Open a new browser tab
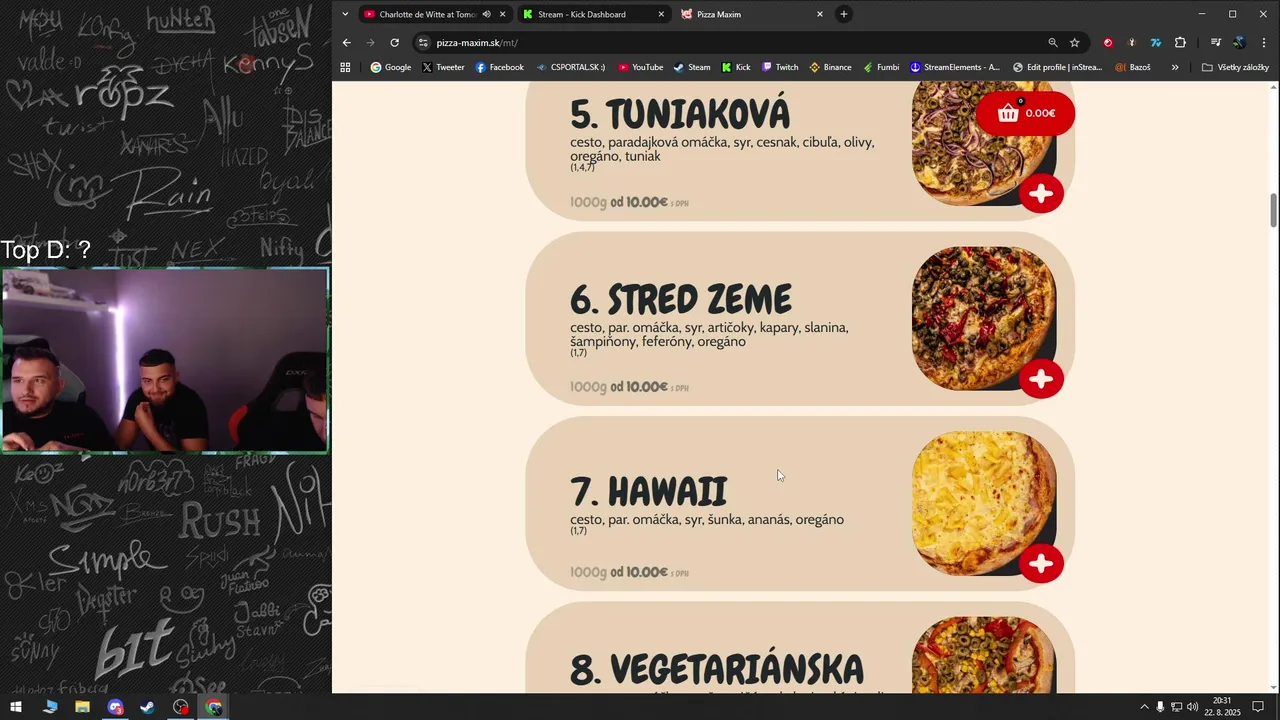This screenshot has height=720, width=1280. click(x=844, y=14)
